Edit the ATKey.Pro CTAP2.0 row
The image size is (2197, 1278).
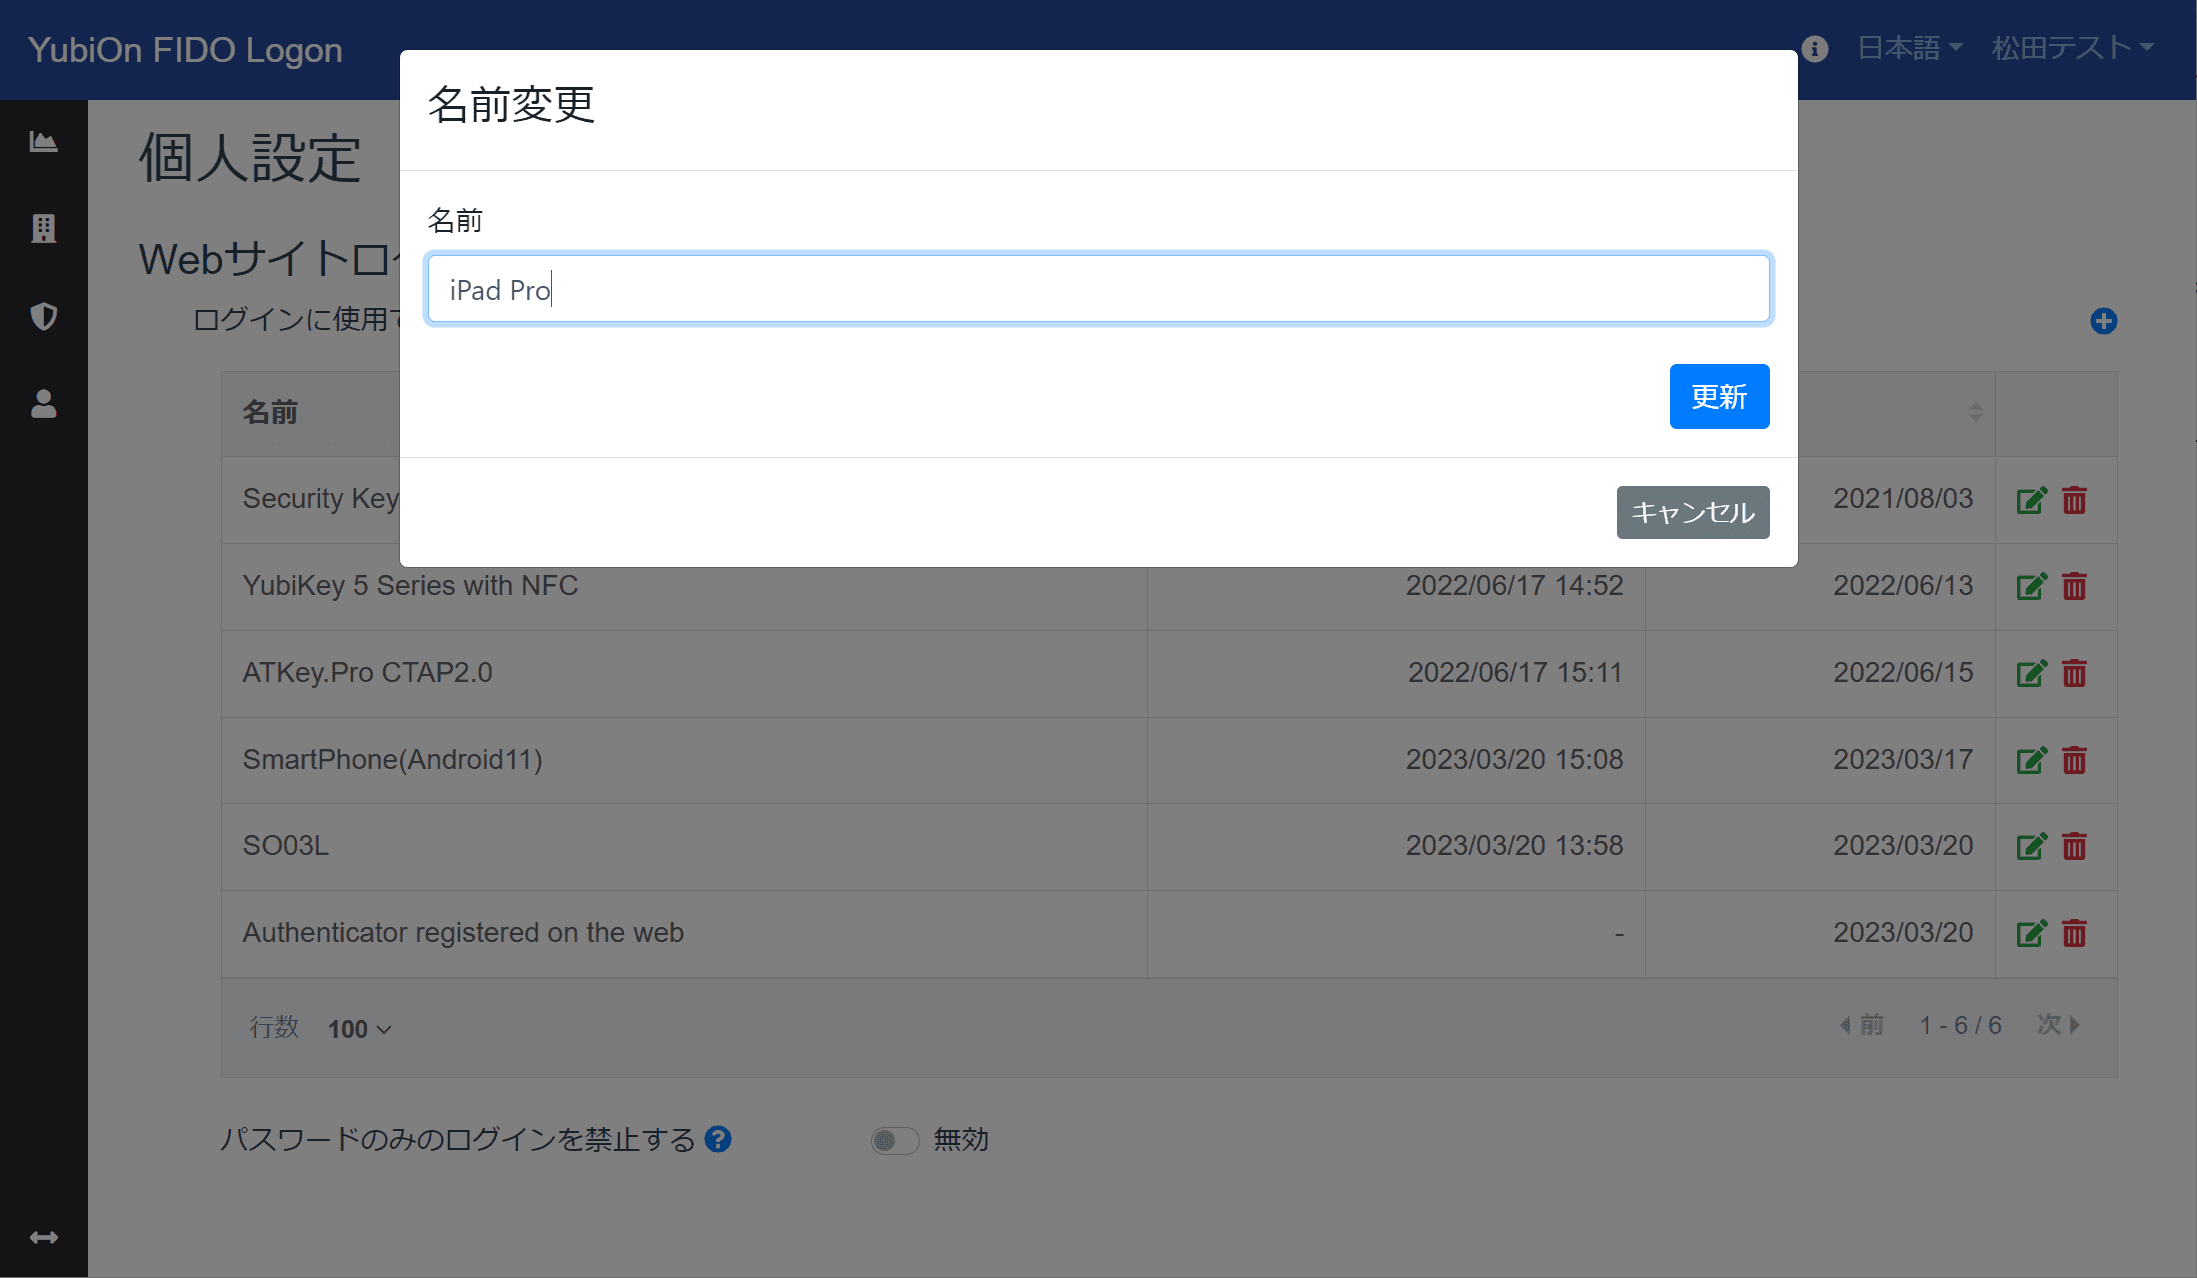2031,673
